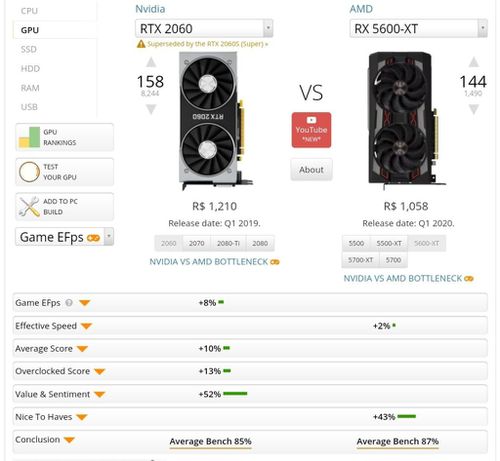Upvote the RX 5600-XT with the up arrow
Image resolution: width=500 pixels, height=461 pixels.
[474, 62]
